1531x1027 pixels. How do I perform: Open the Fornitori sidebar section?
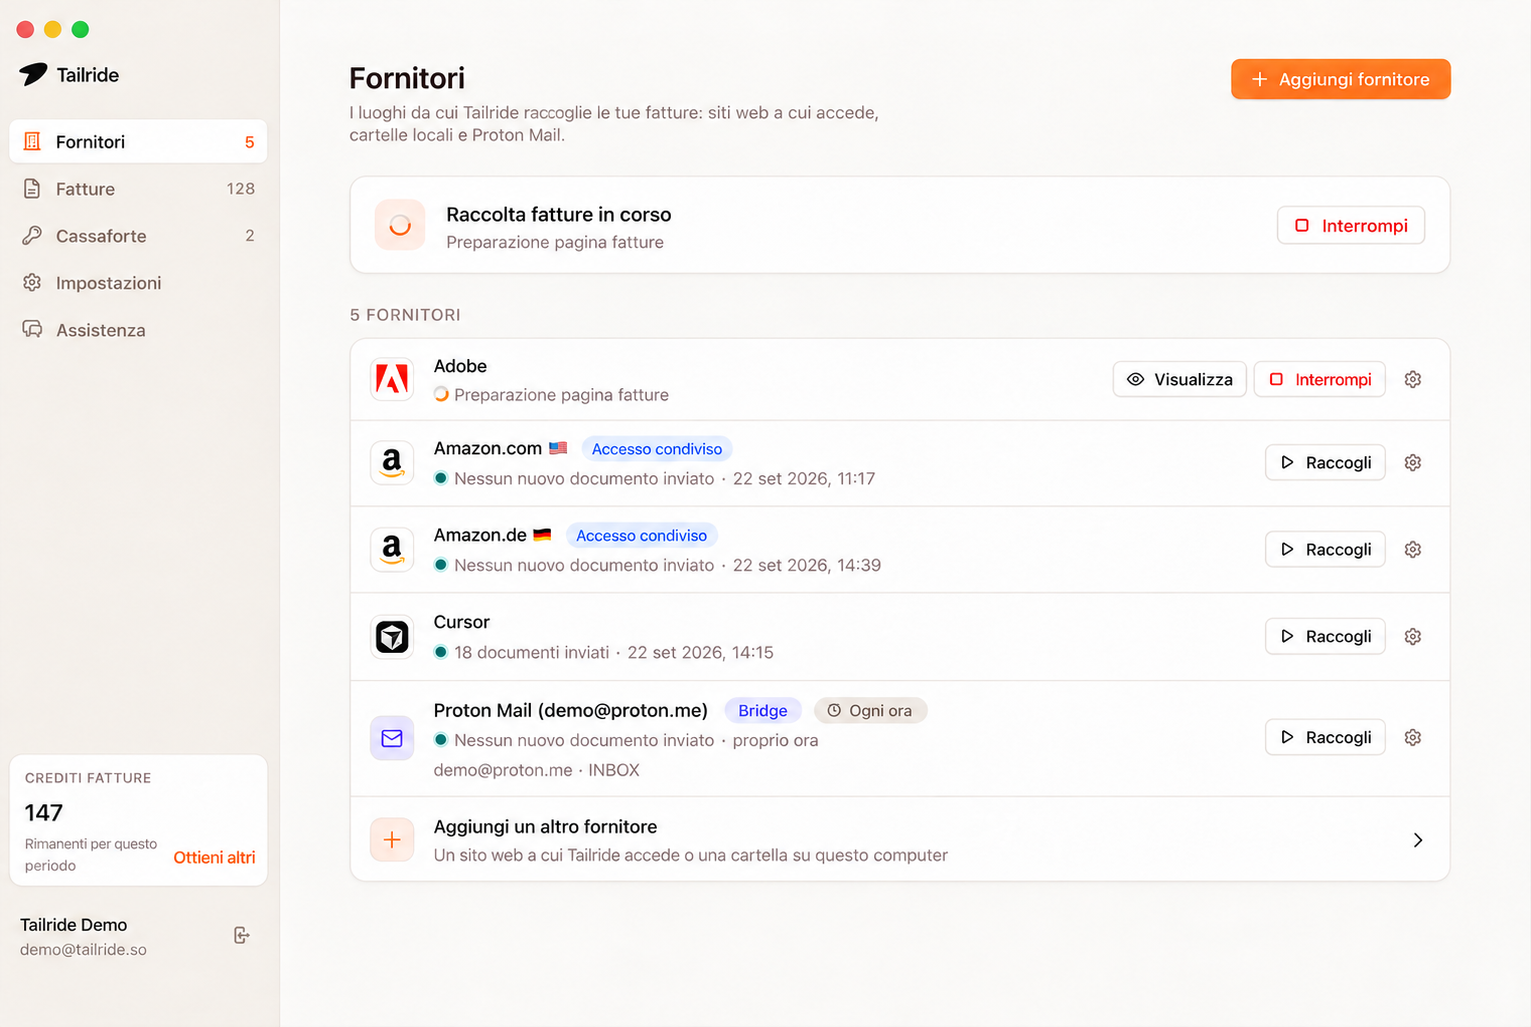tap(138, 142)
